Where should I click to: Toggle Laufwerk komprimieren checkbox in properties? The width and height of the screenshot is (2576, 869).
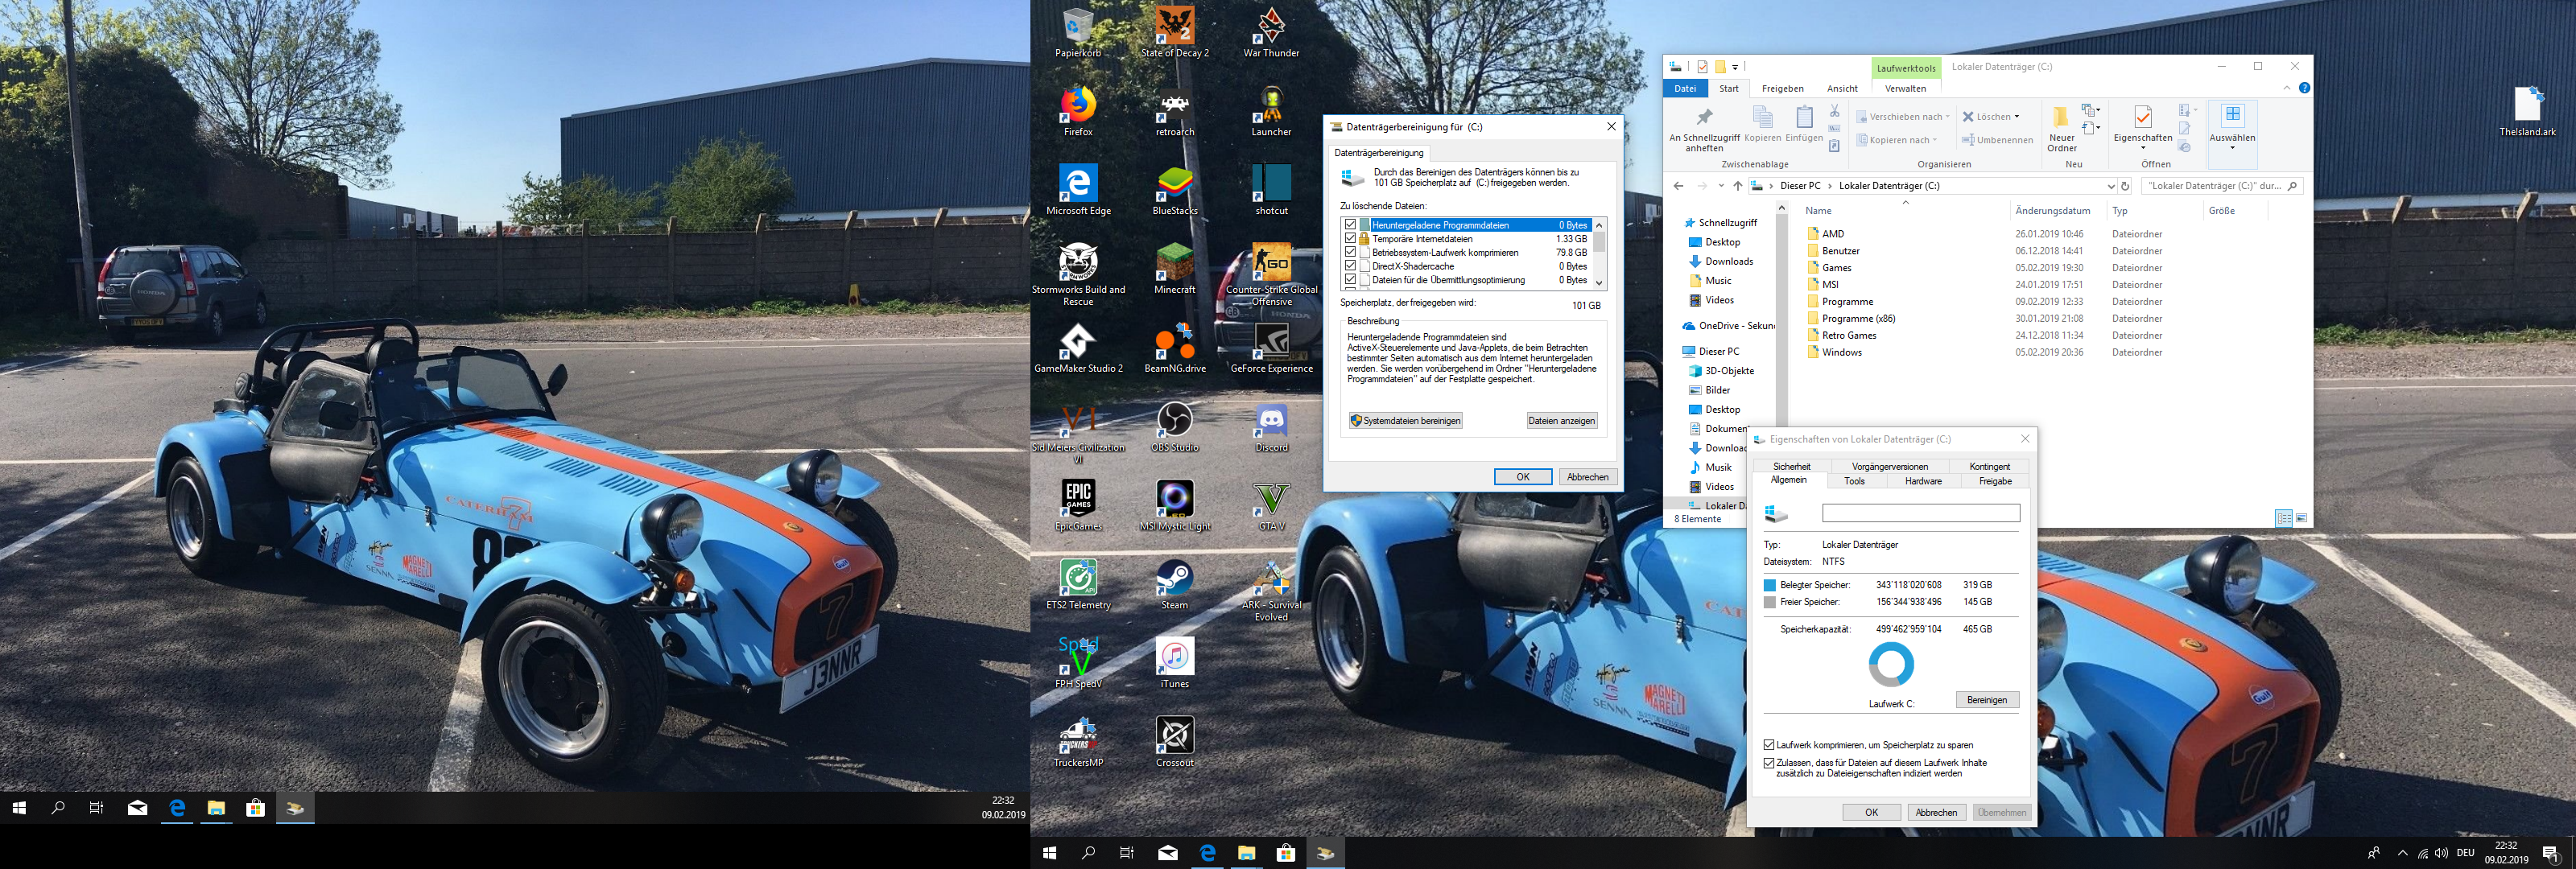point(1769,745)
